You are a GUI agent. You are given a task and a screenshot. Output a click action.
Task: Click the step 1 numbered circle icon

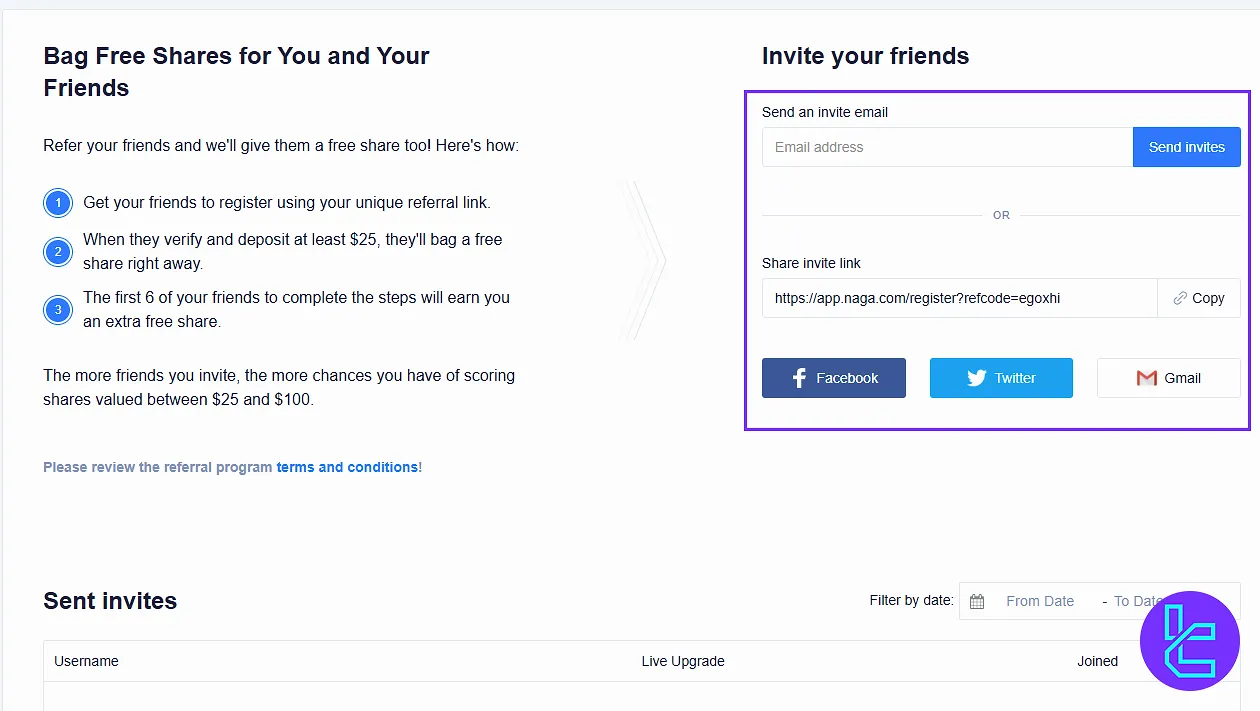tap(58, 203)
